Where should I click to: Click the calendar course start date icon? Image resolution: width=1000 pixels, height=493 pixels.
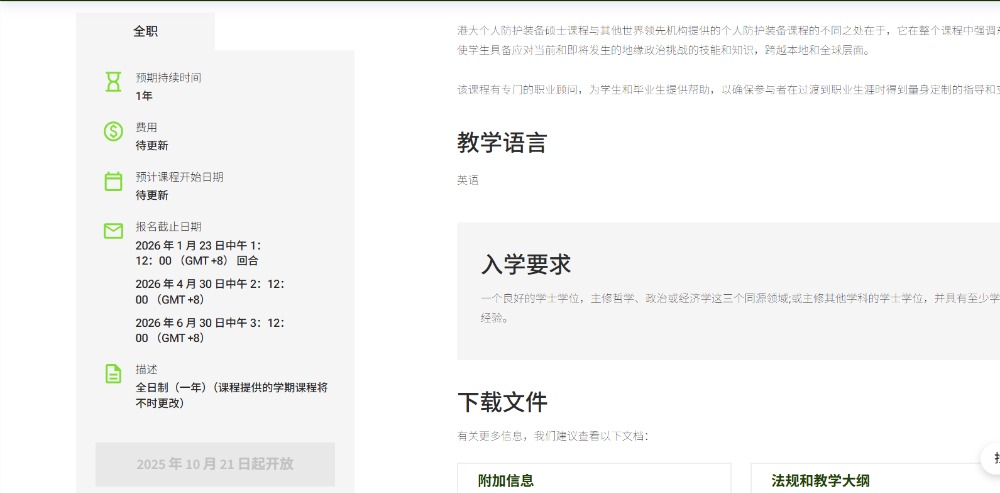pos(113,181)
